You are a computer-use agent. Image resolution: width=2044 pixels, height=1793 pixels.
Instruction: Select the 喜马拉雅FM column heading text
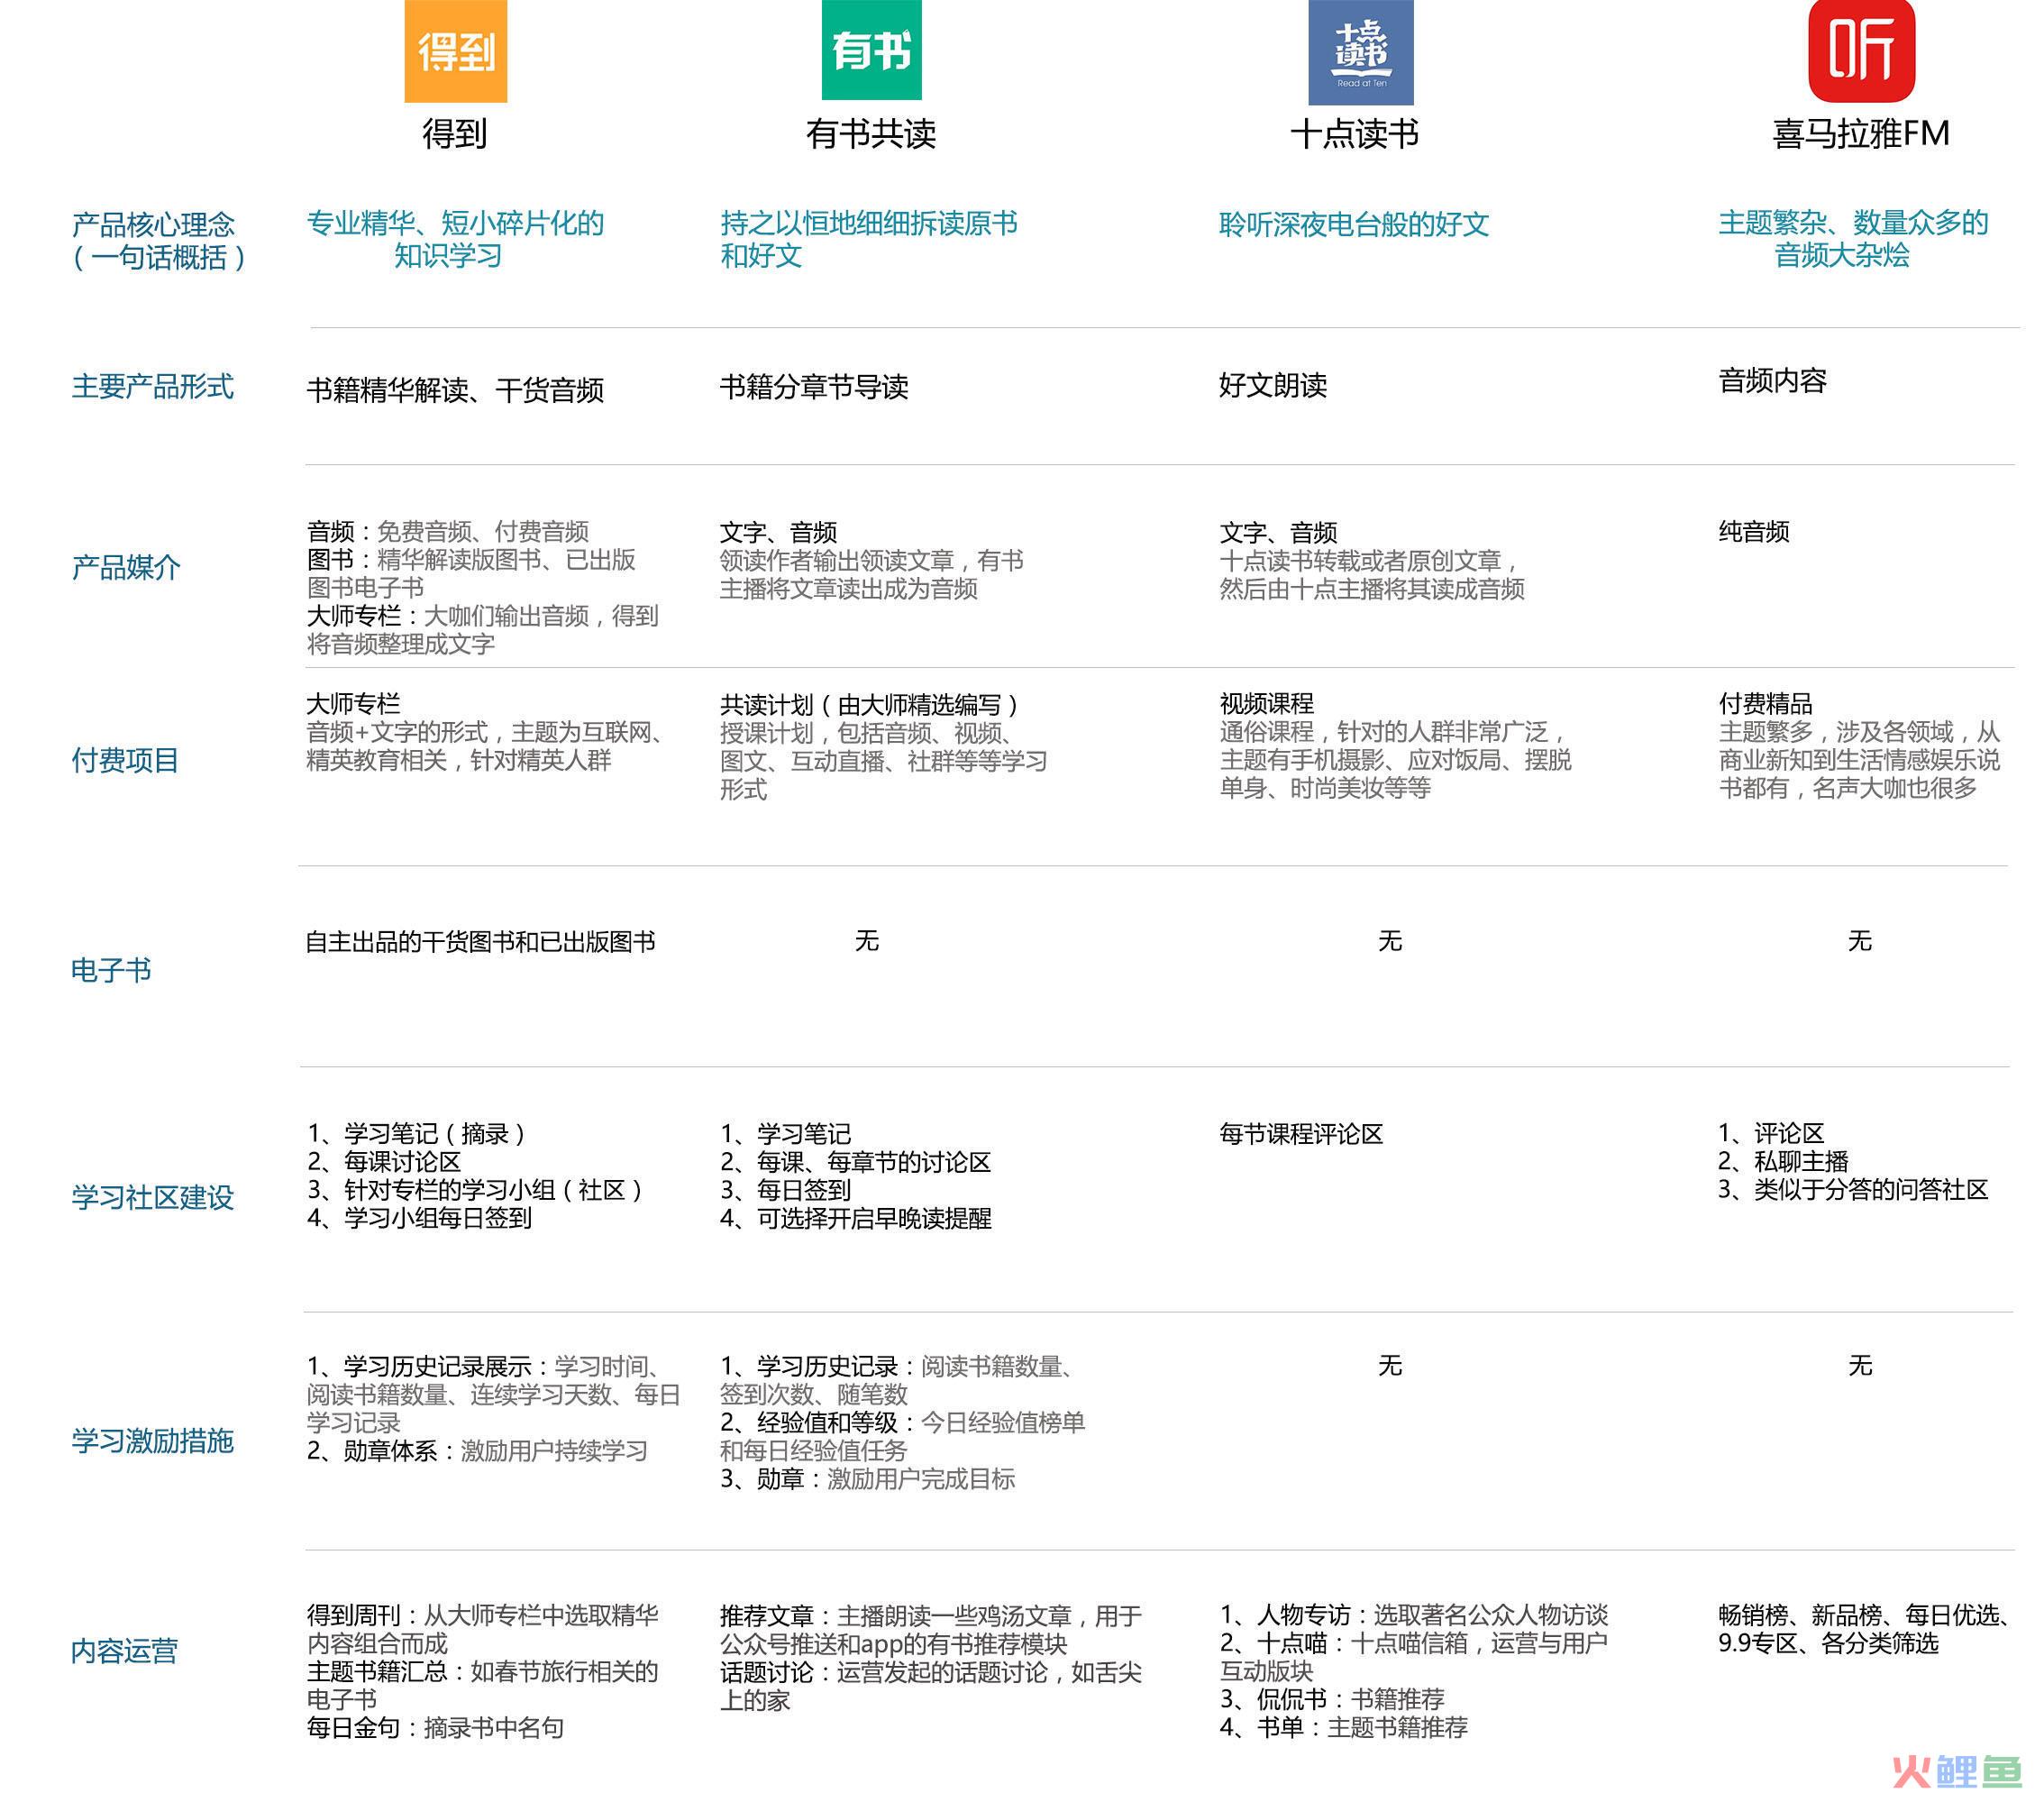click(1861, 133)
